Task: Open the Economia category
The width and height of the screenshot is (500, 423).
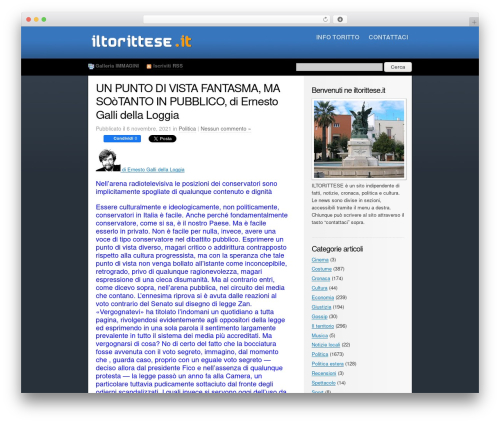Action: pyautogui.click(x=323, y=297)
